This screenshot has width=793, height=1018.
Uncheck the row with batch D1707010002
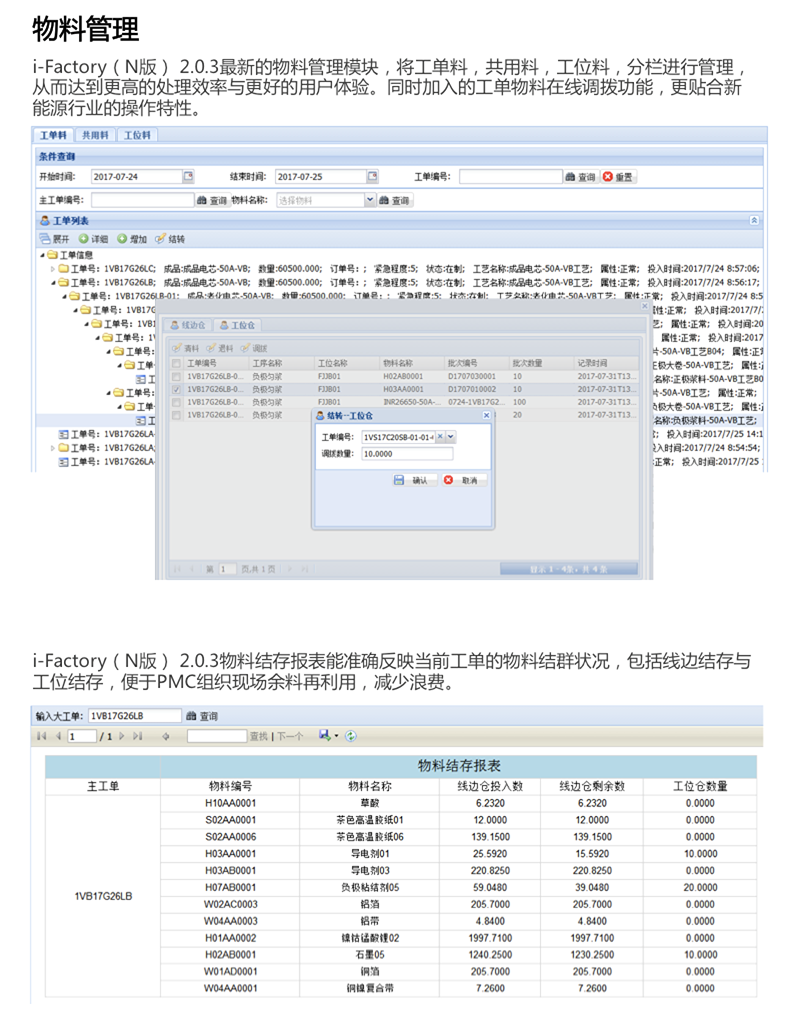click(x=176, y=390)
